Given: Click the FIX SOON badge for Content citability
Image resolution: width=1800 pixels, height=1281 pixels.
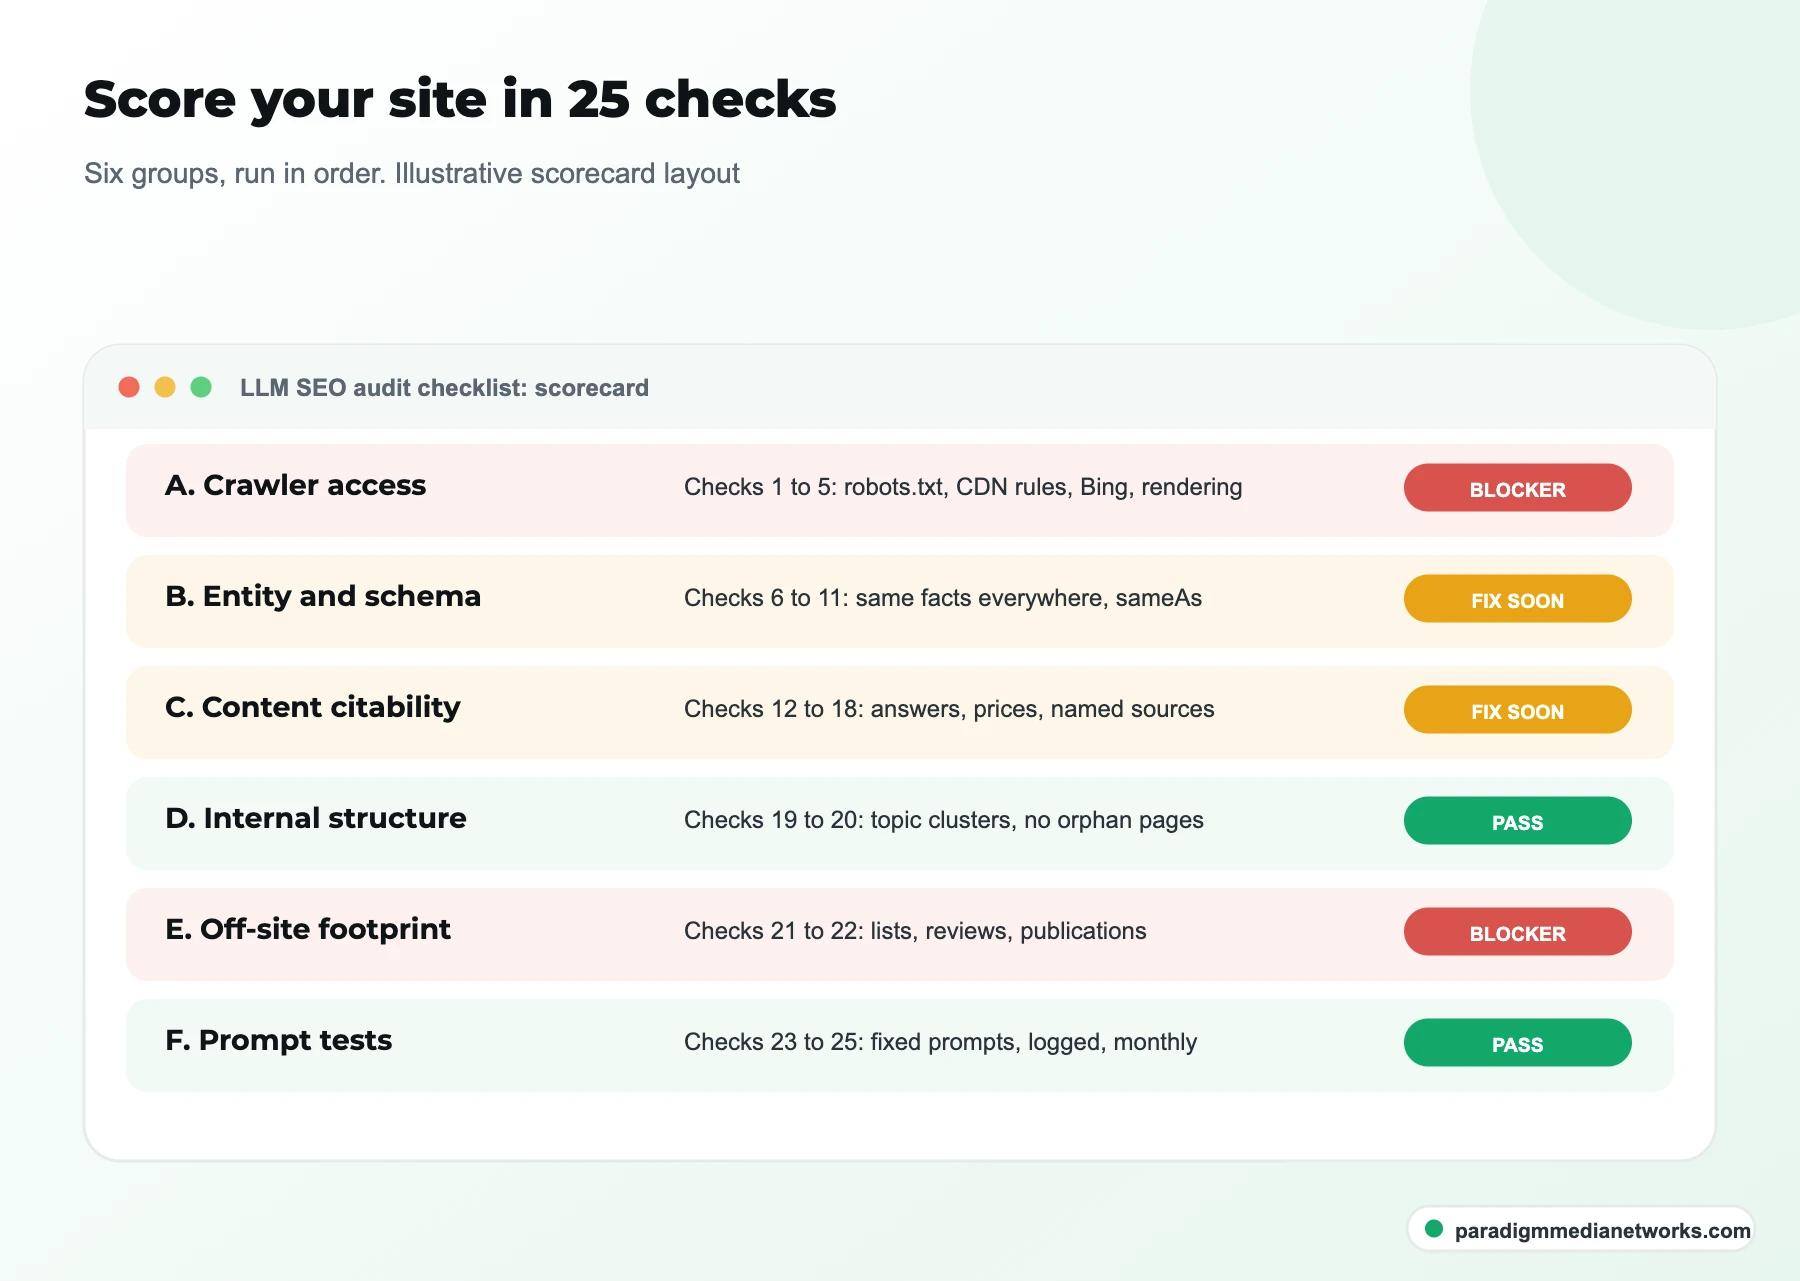Looking at the screenshot, I should click(x=1517, y=710).
